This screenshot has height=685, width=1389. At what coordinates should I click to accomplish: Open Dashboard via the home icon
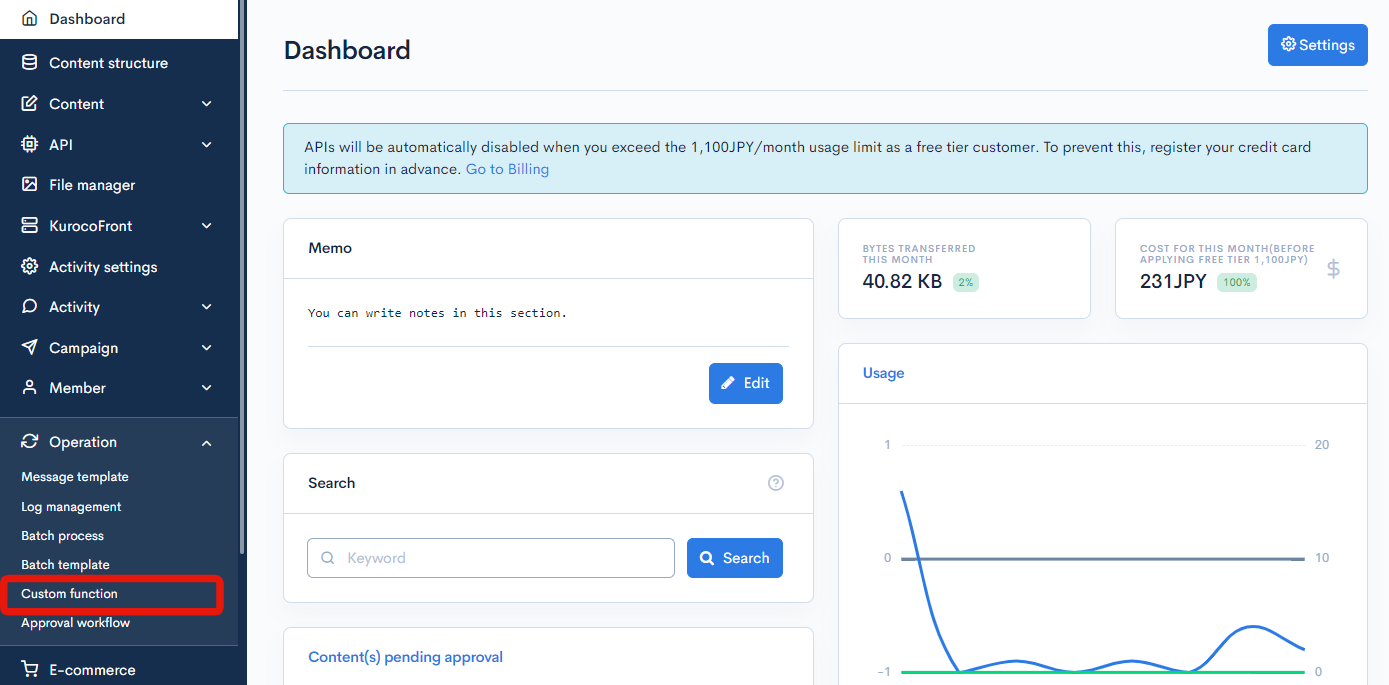30,17
